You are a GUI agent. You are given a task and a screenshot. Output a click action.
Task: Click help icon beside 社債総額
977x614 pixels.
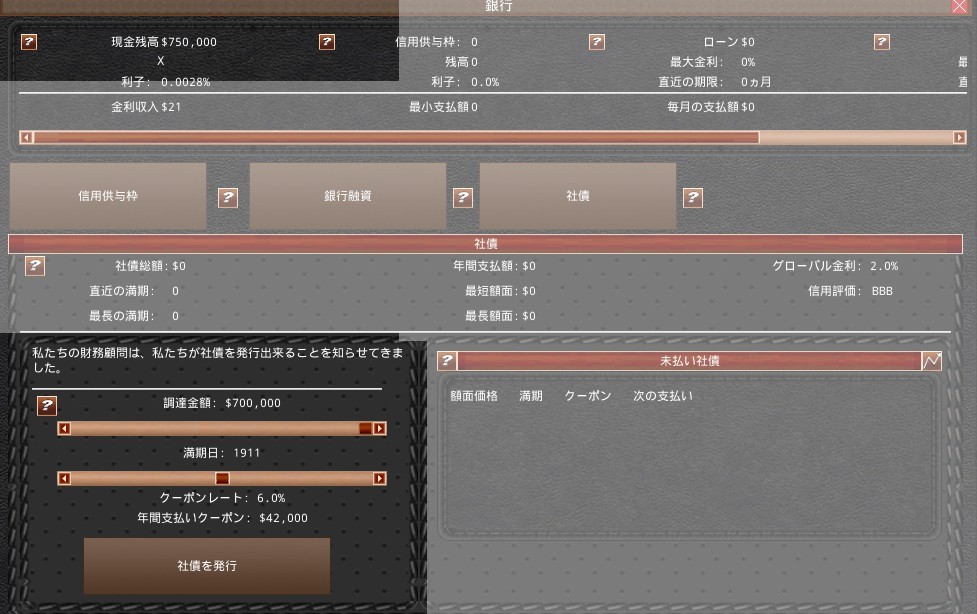(35, 266)
